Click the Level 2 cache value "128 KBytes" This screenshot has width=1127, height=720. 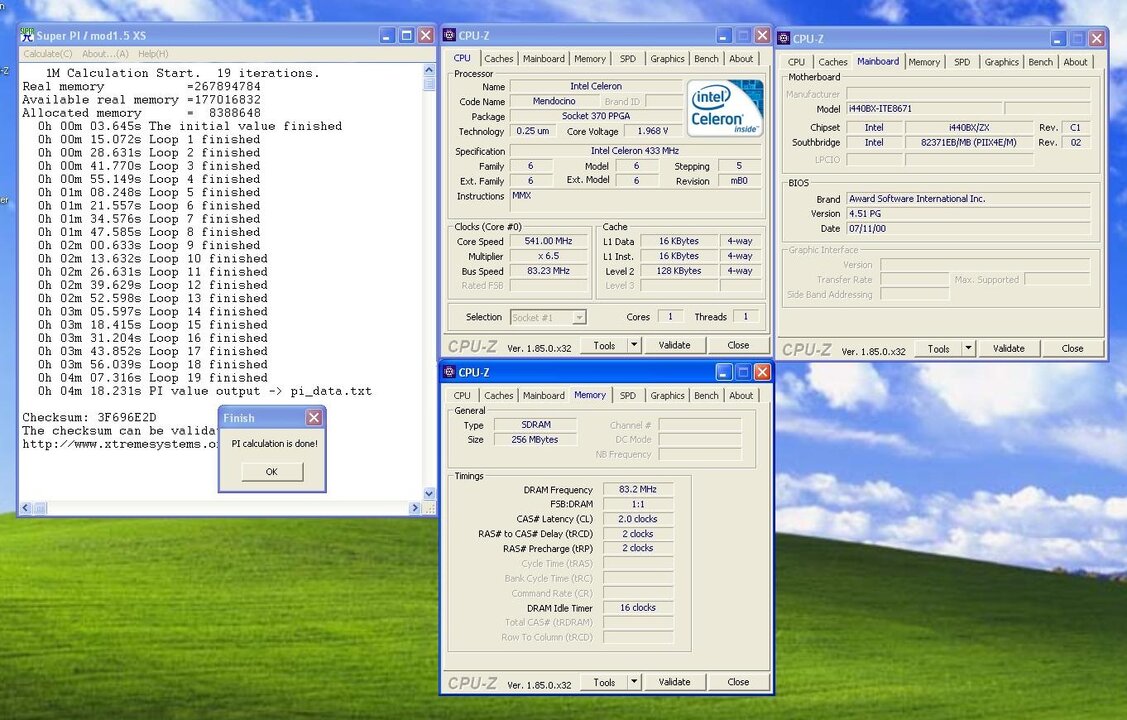pos(678,272)
